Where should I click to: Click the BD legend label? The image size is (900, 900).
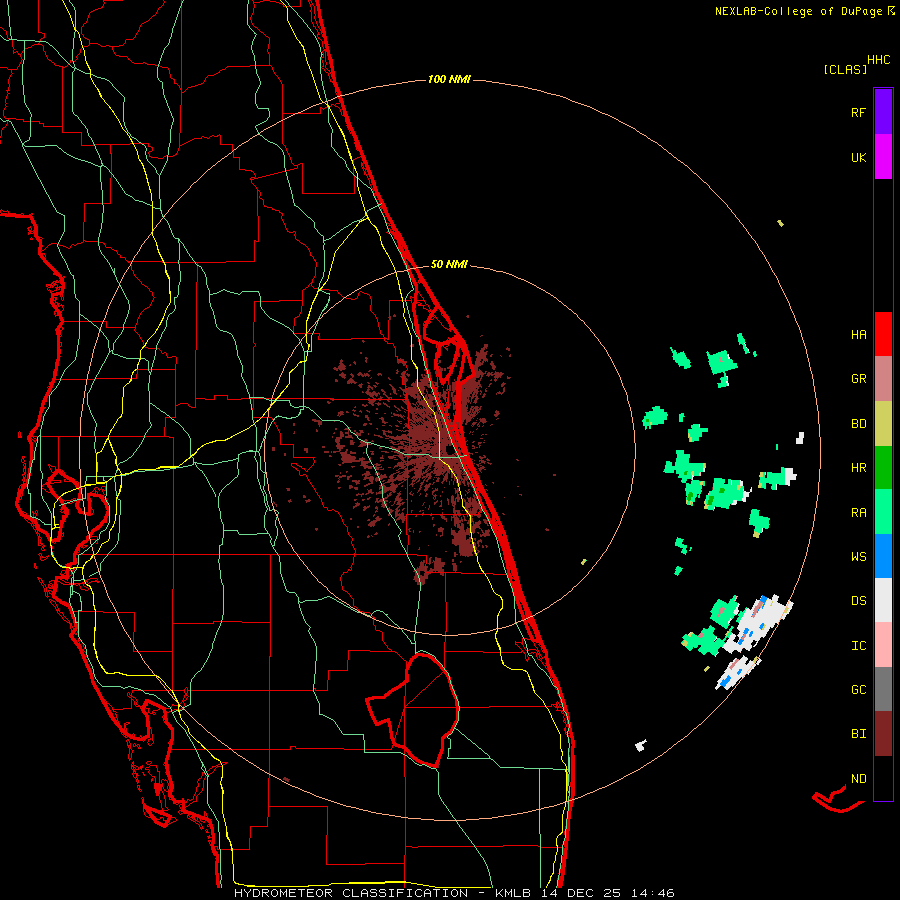[x=859, y=424]
